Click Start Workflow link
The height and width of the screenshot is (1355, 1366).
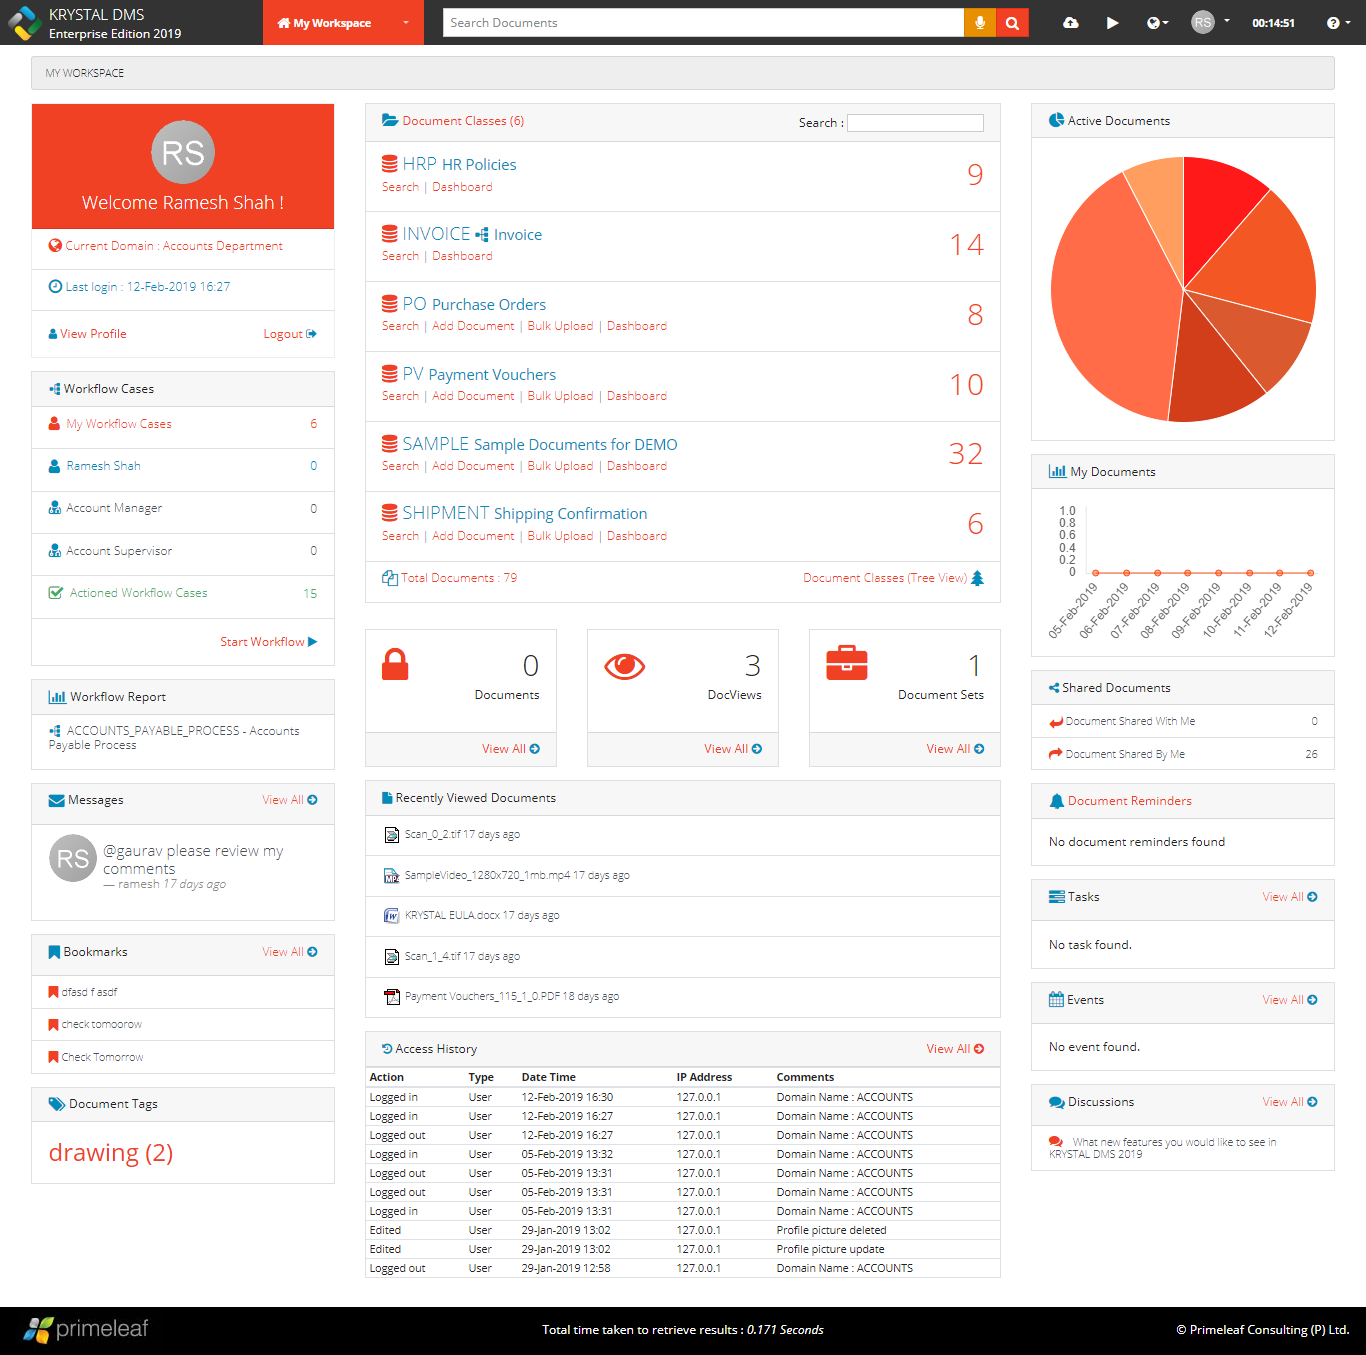269,642
